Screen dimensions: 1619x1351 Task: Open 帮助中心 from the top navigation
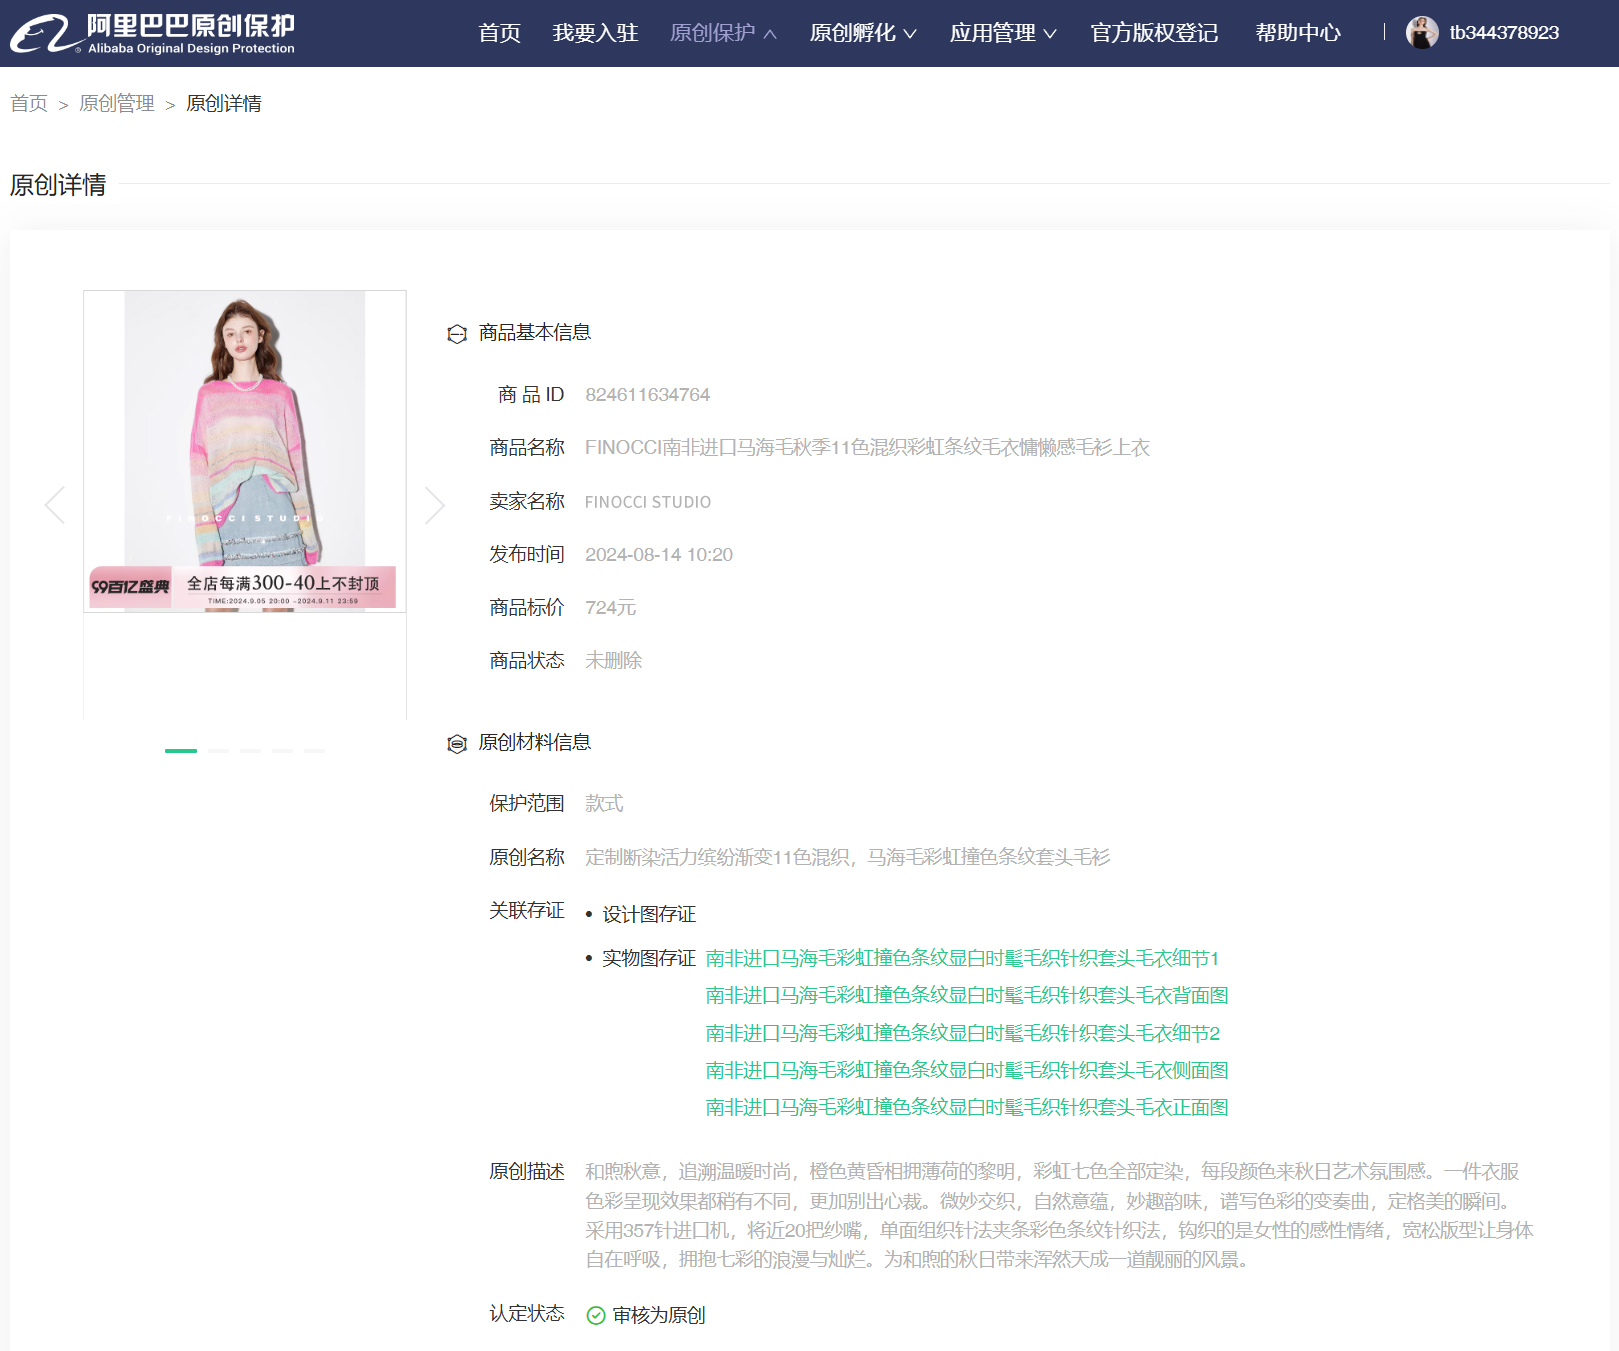coord(1297,33)
